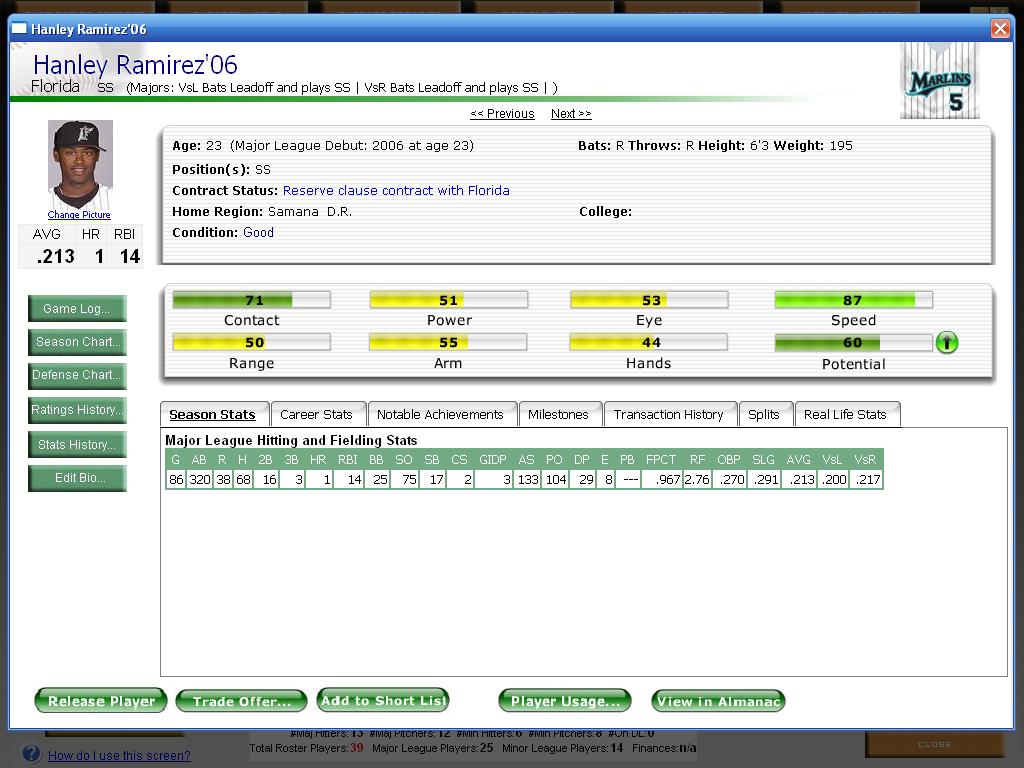This screenshot has height=768, width=1024.
Task: Click the RBI 14 summary value
Action: (x=130, y=257)
